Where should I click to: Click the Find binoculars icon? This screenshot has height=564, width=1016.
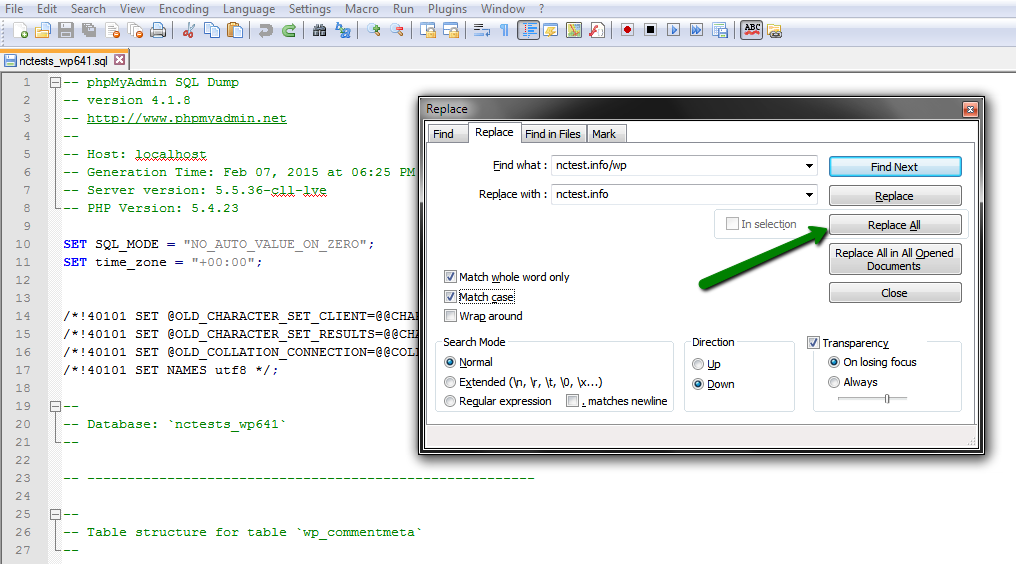(x=320, y=31)
